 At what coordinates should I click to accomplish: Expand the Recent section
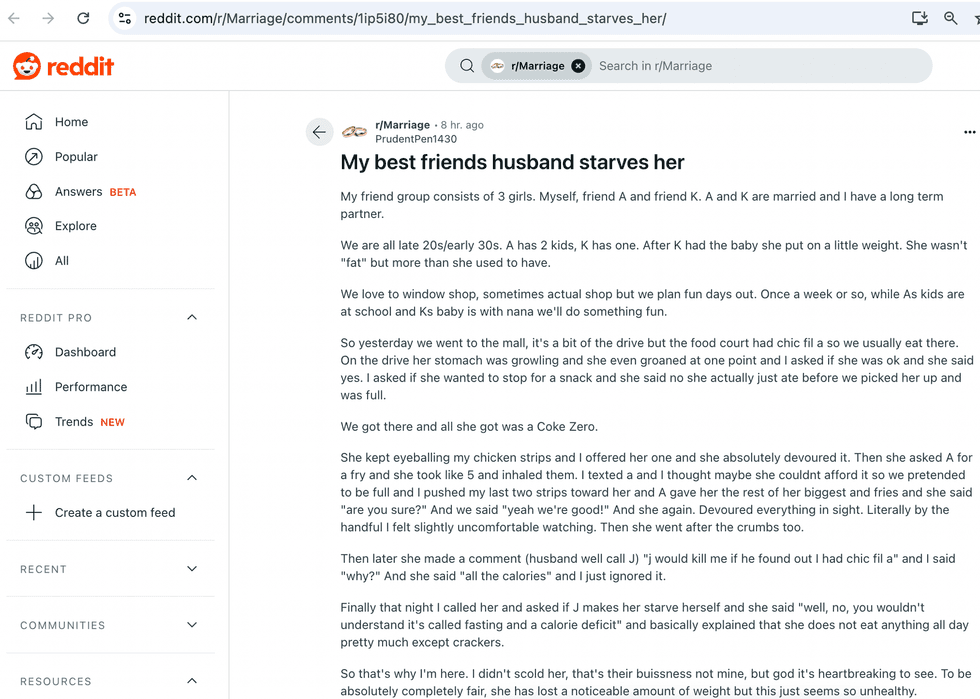192,569
